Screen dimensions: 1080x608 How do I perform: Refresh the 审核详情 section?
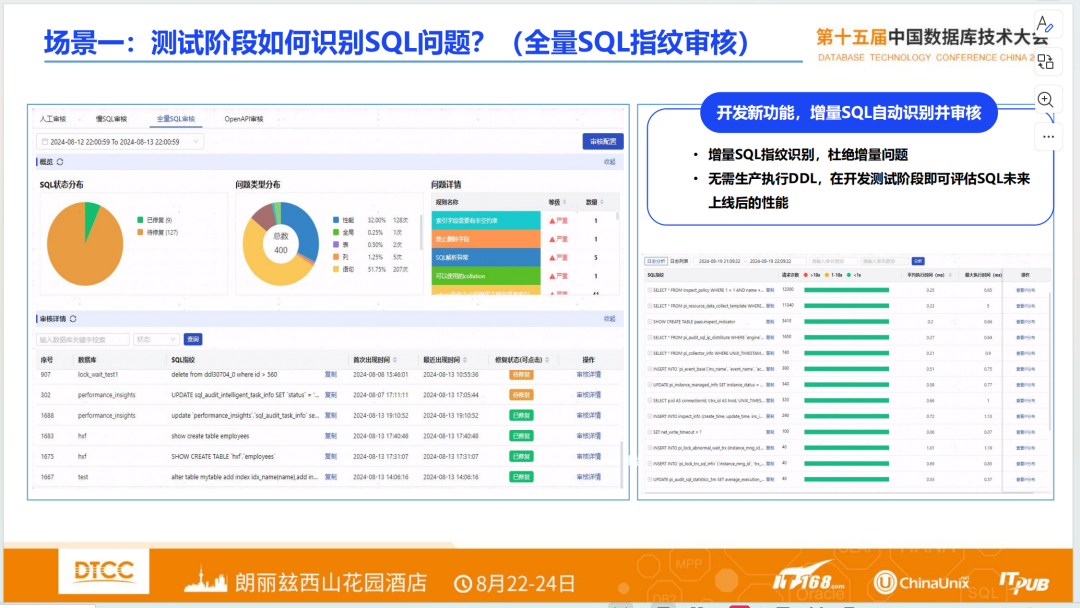73,319
